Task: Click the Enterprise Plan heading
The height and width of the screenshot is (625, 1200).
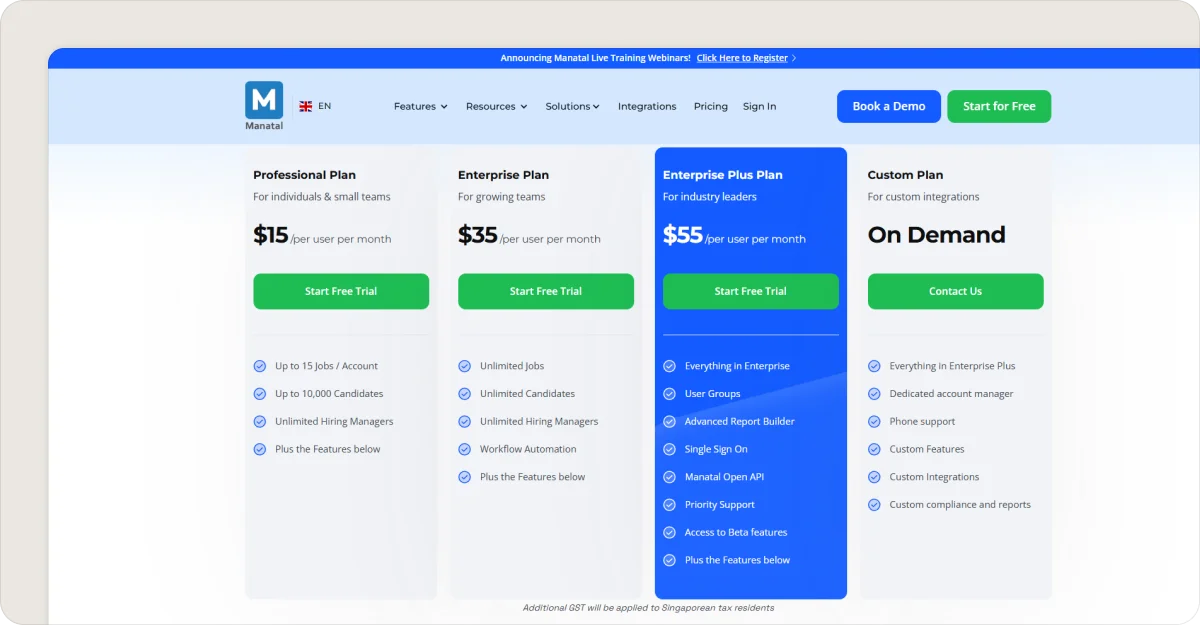Action: pos(503,175)
